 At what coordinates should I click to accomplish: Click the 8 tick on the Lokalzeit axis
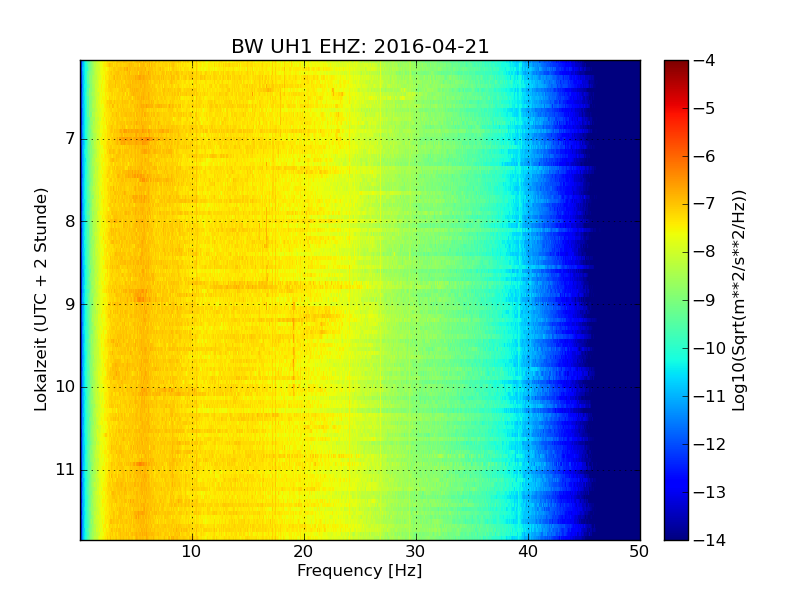point(70,222)
